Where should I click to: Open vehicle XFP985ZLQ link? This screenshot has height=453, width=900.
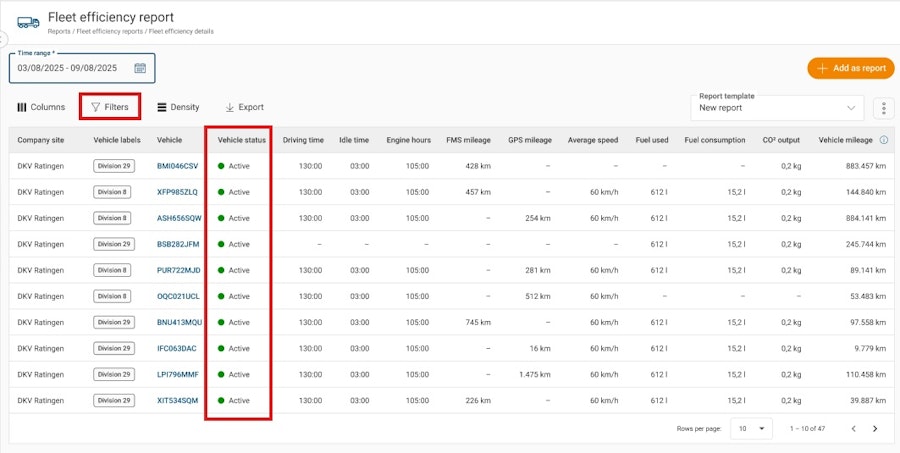click(x=177, y=192)
